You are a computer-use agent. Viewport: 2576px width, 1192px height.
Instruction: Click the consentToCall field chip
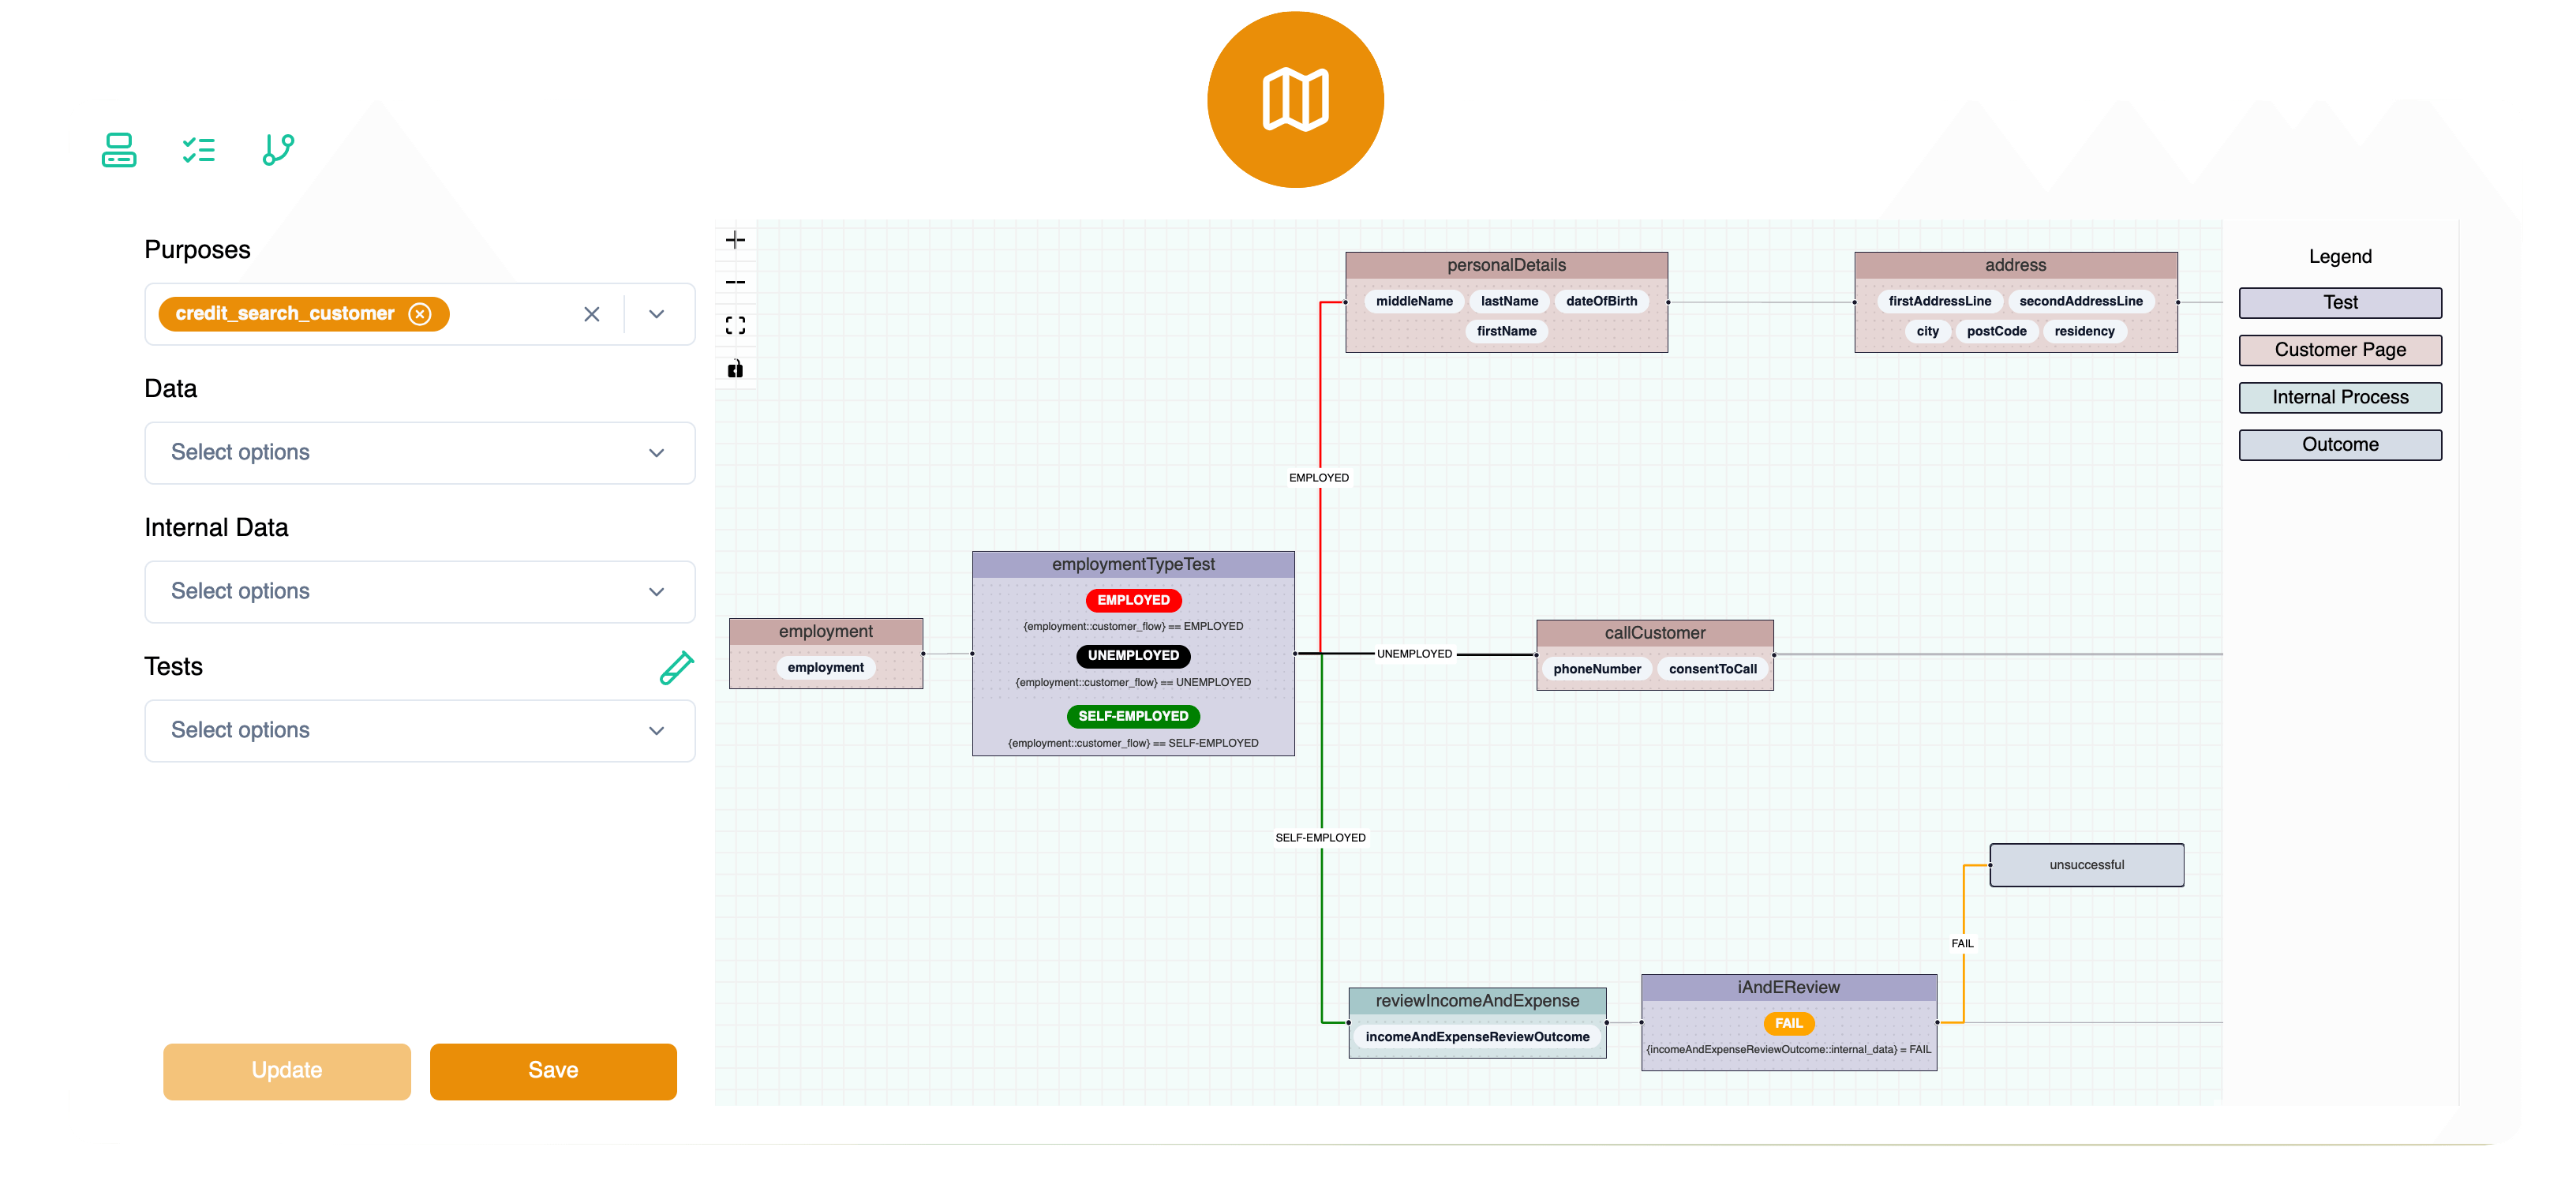pyautogui.click(x=1712, y=670)
